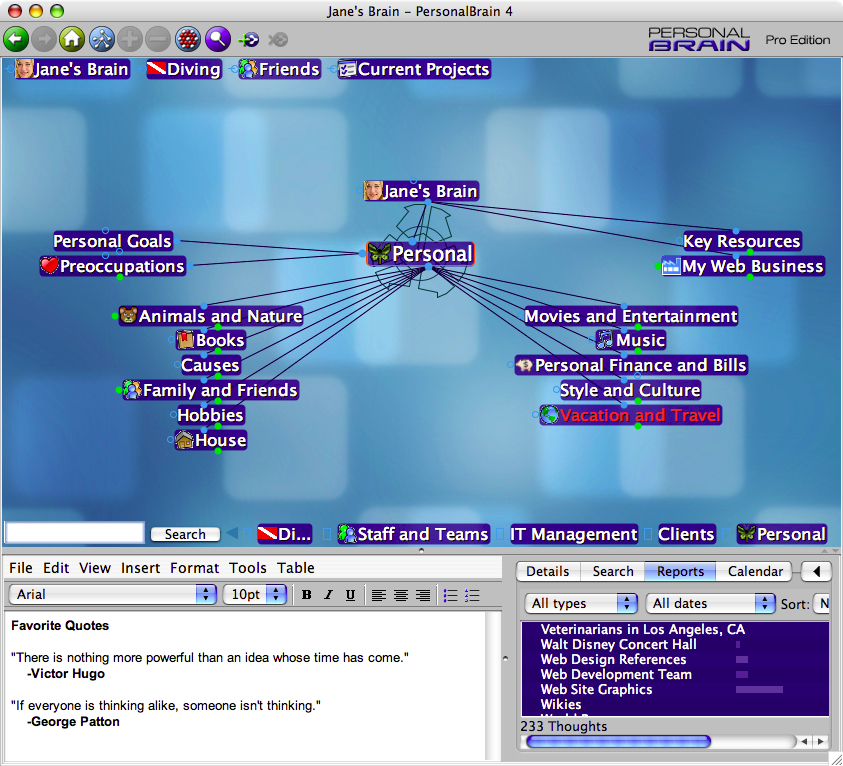Click the globe icon of Vacation and Travel
Viewport: 843px width, 766px height.
(x=549, y=414)
